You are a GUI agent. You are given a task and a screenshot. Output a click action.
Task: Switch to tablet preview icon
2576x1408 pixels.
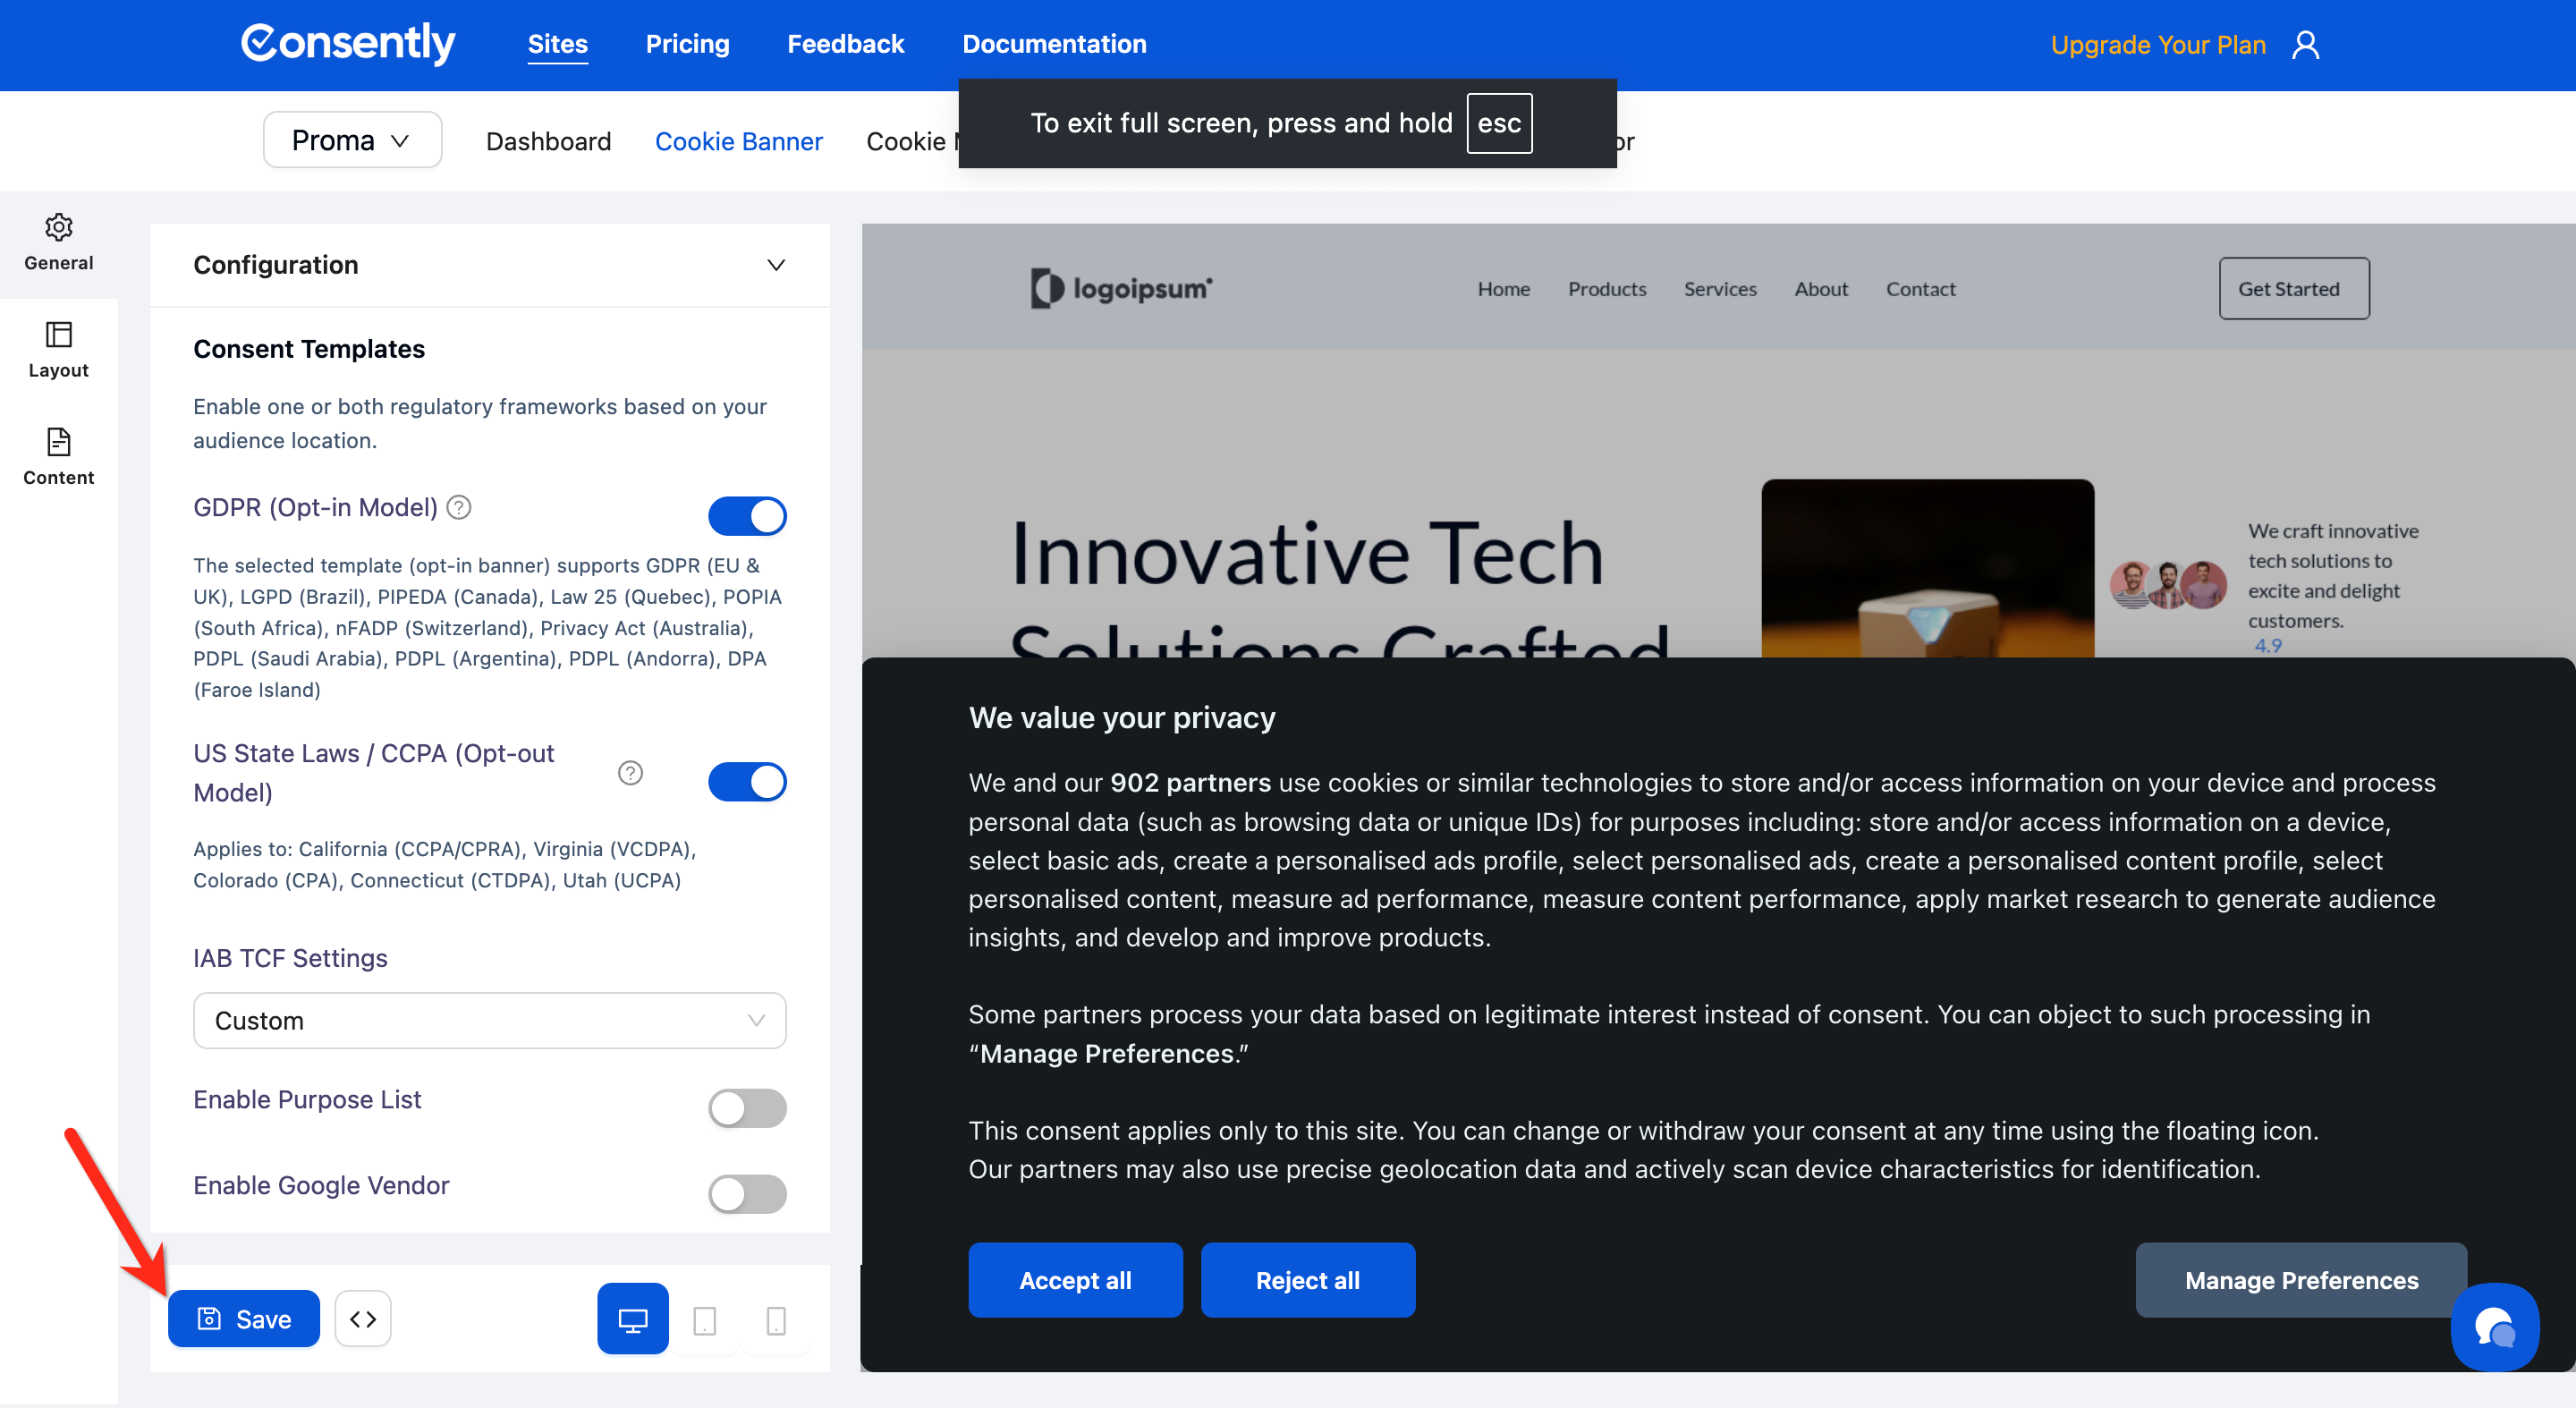tap(704, 1320)
